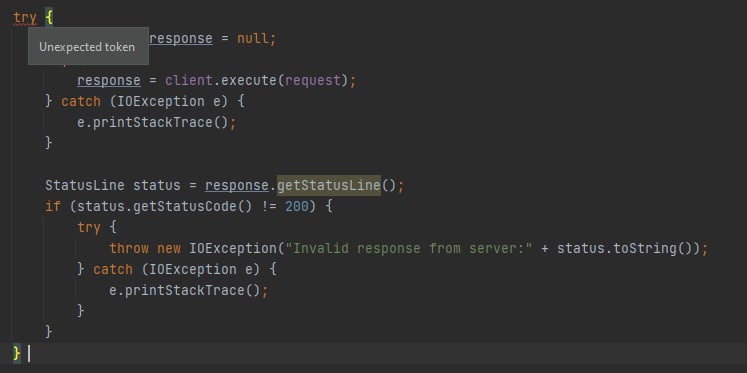Click 'throw' keyword

[129, 248]
